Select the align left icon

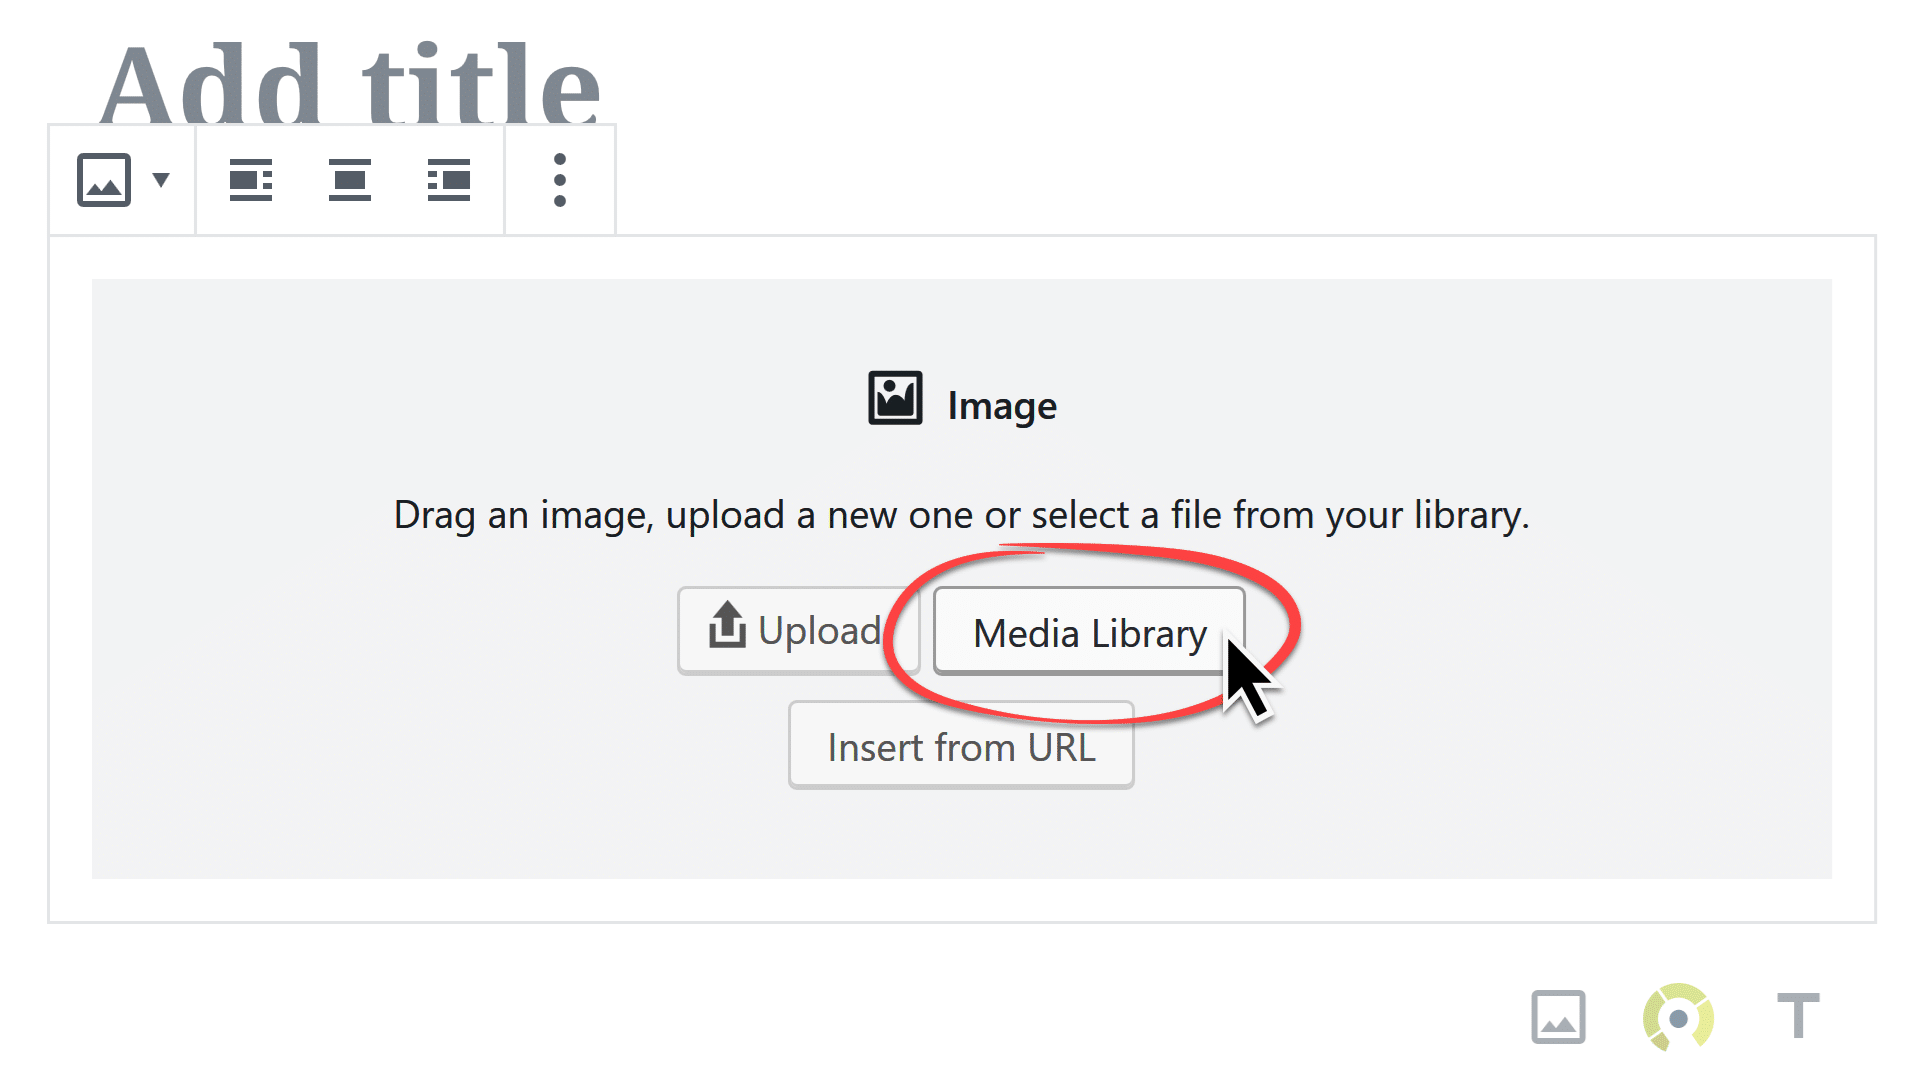[251, 180]
